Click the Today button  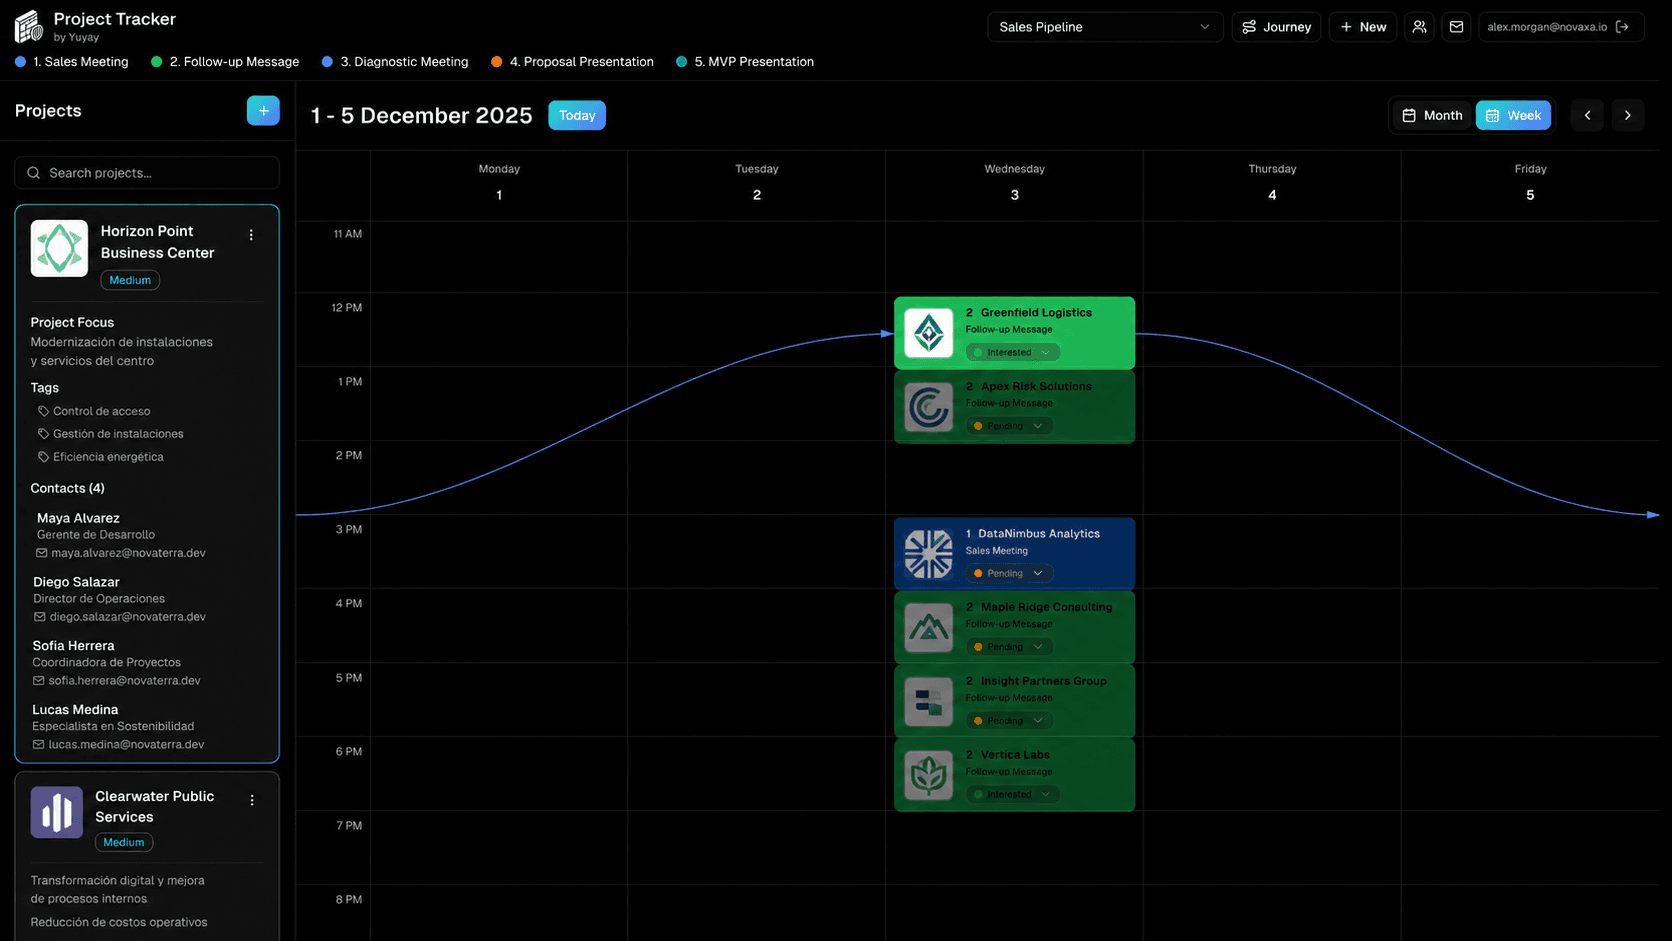point(577,115)
